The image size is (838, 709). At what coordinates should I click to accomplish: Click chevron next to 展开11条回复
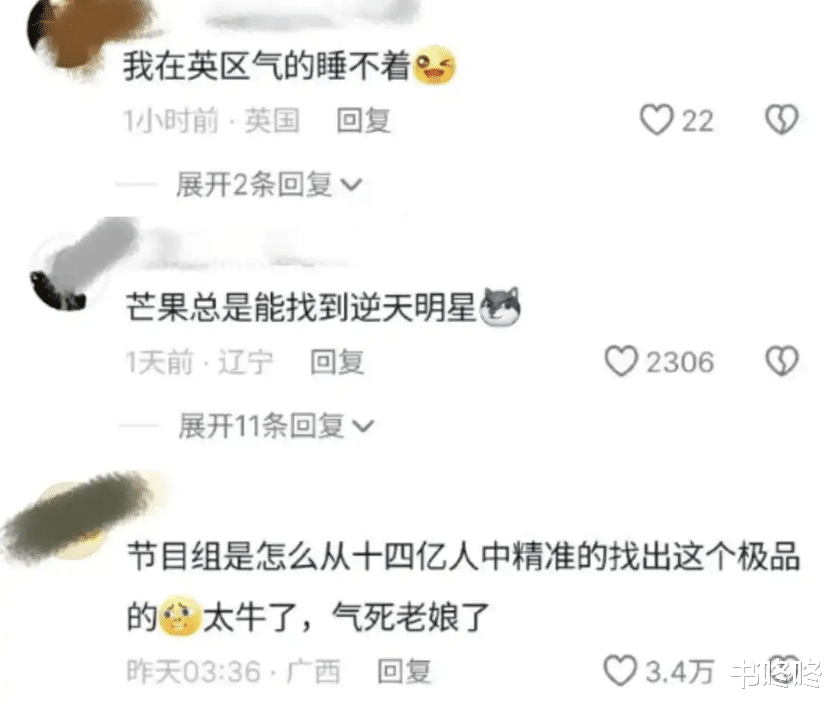(363, 426)
